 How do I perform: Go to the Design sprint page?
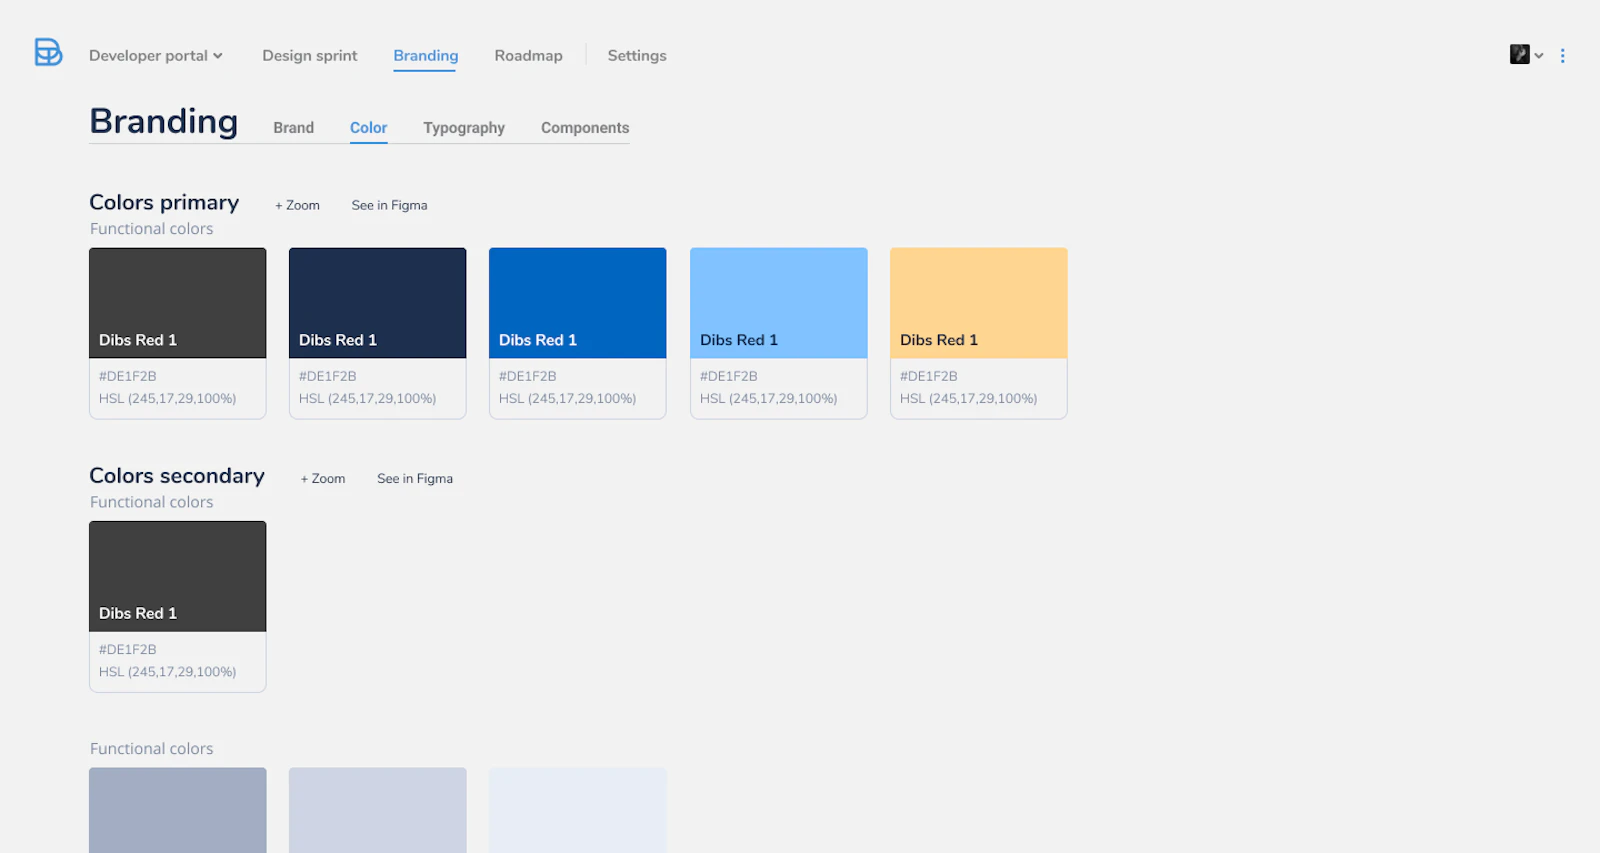[x=310, y=56]
